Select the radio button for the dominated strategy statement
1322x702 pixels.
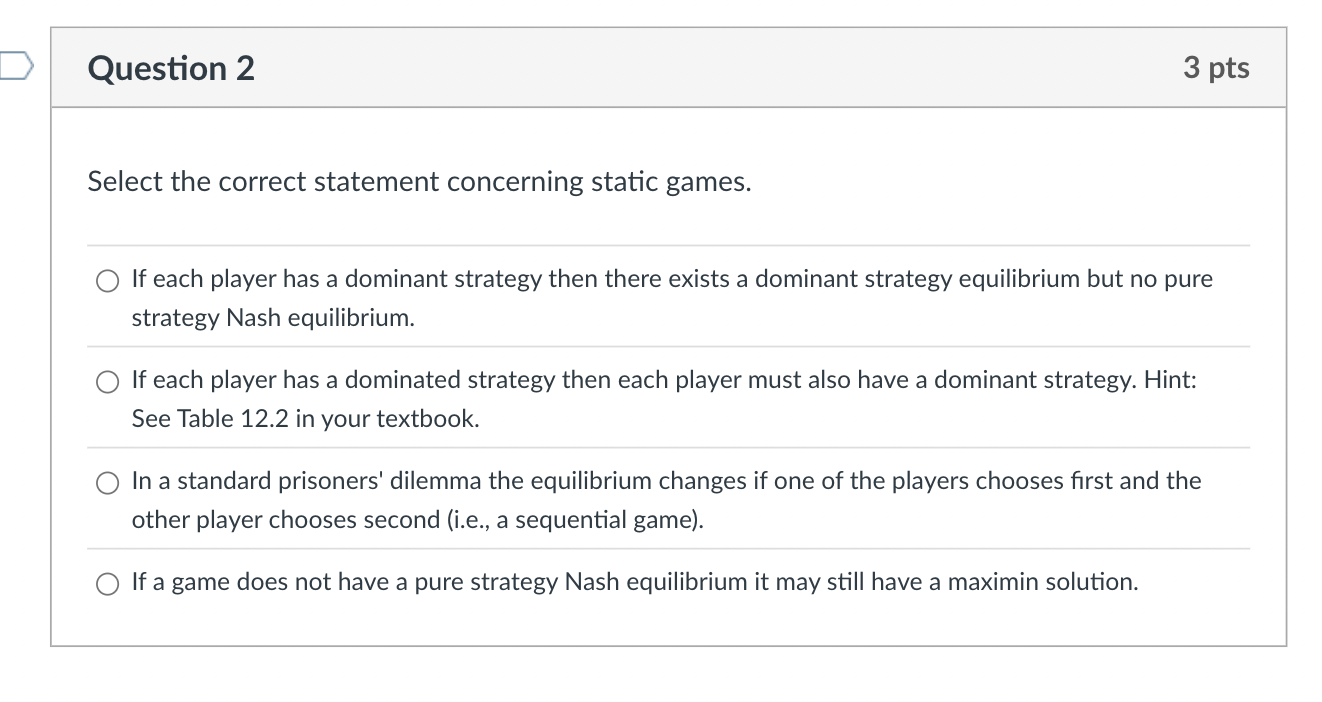pos(106,381)
